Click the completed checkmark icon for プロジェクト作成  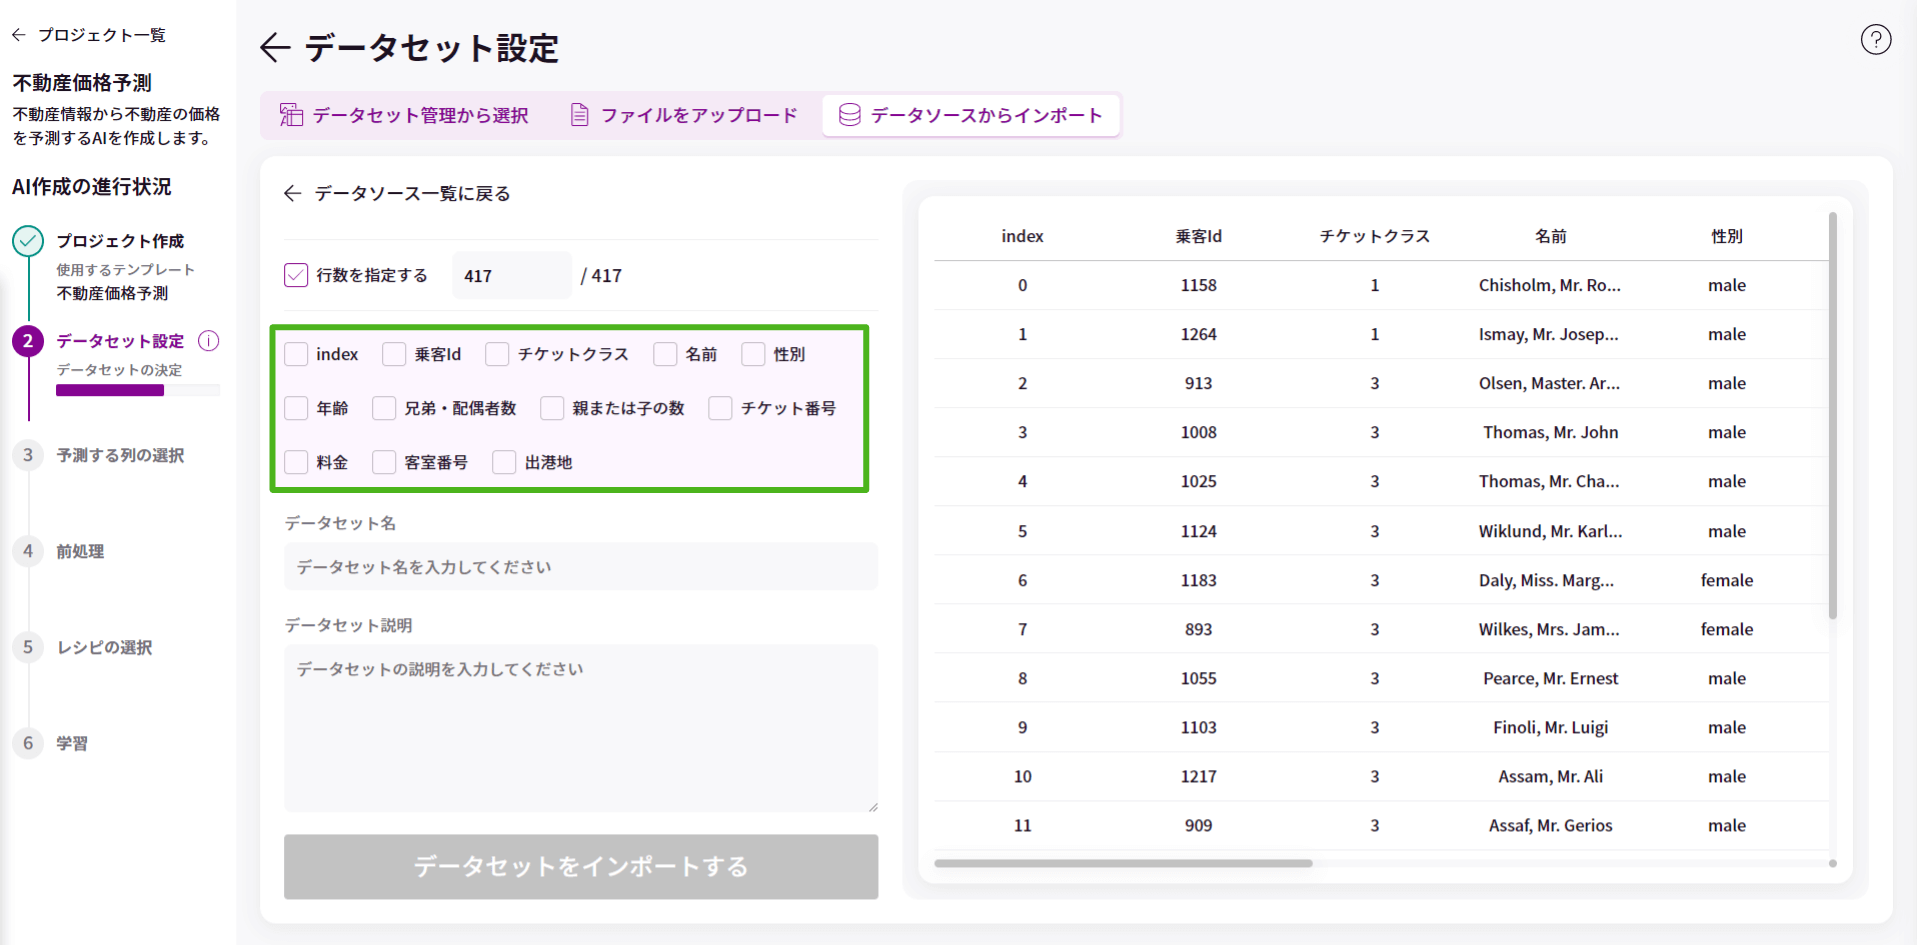coord(28,241)
